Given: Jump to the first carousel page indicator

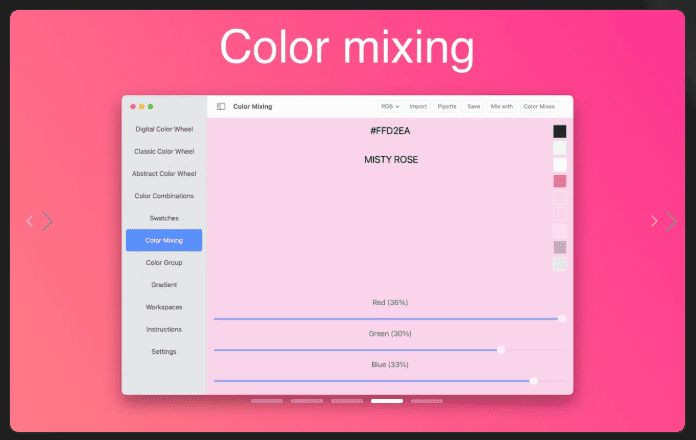Looking at the screenshot, I should coord(267,401).
